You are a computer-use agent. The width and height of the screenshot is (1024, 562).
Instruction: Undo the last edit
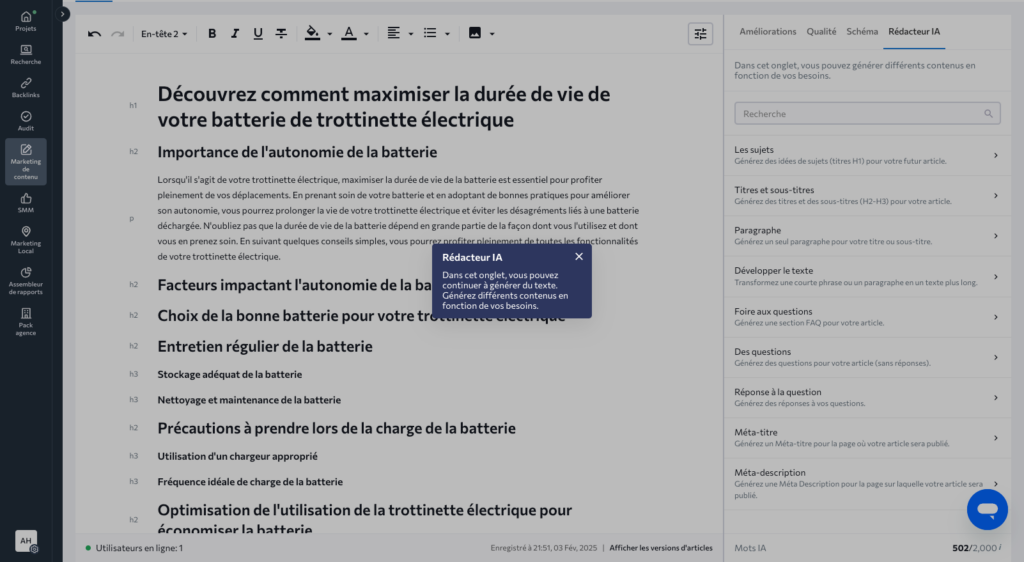pos(94,34)
